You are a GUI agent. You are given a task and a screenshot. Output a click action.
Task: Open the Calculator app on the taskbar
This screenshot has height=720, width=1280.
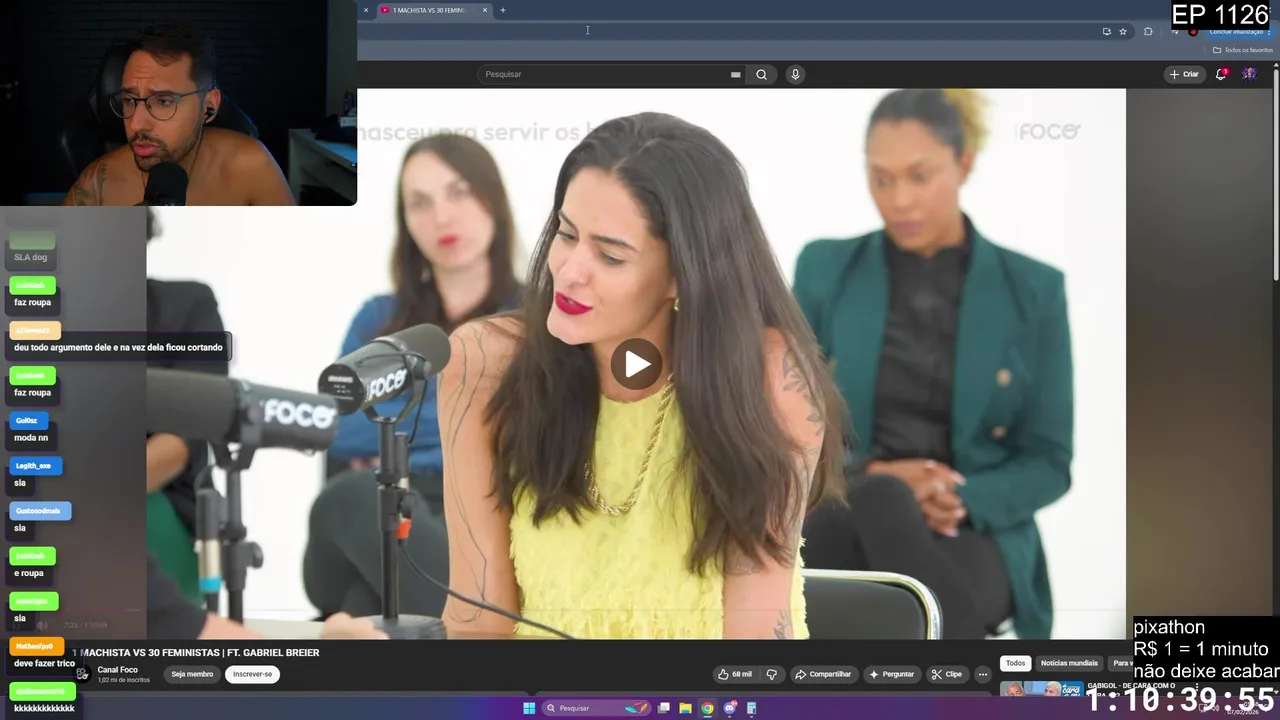[751, 708]
